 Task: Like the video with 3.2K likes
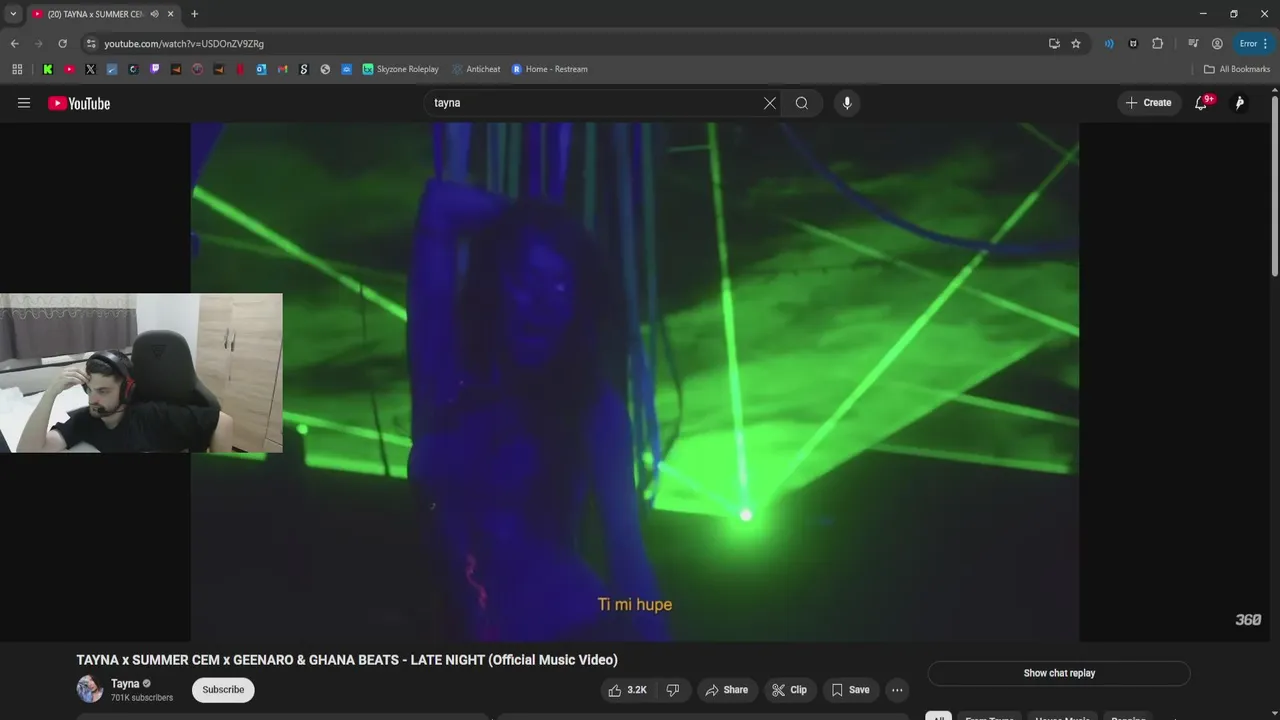pyautogui.click(x=627, y=690)
